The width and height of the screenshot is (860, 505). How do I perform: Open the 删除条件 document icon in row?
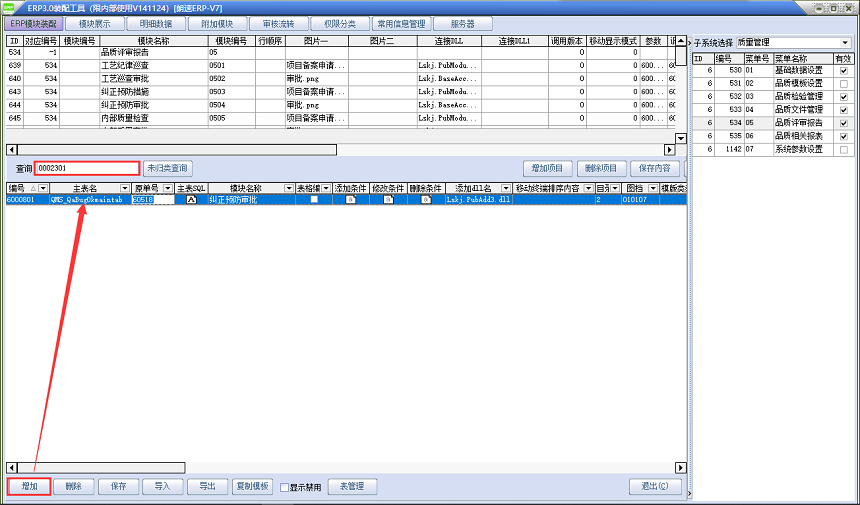pyautogui.click(x=426, y=200)
